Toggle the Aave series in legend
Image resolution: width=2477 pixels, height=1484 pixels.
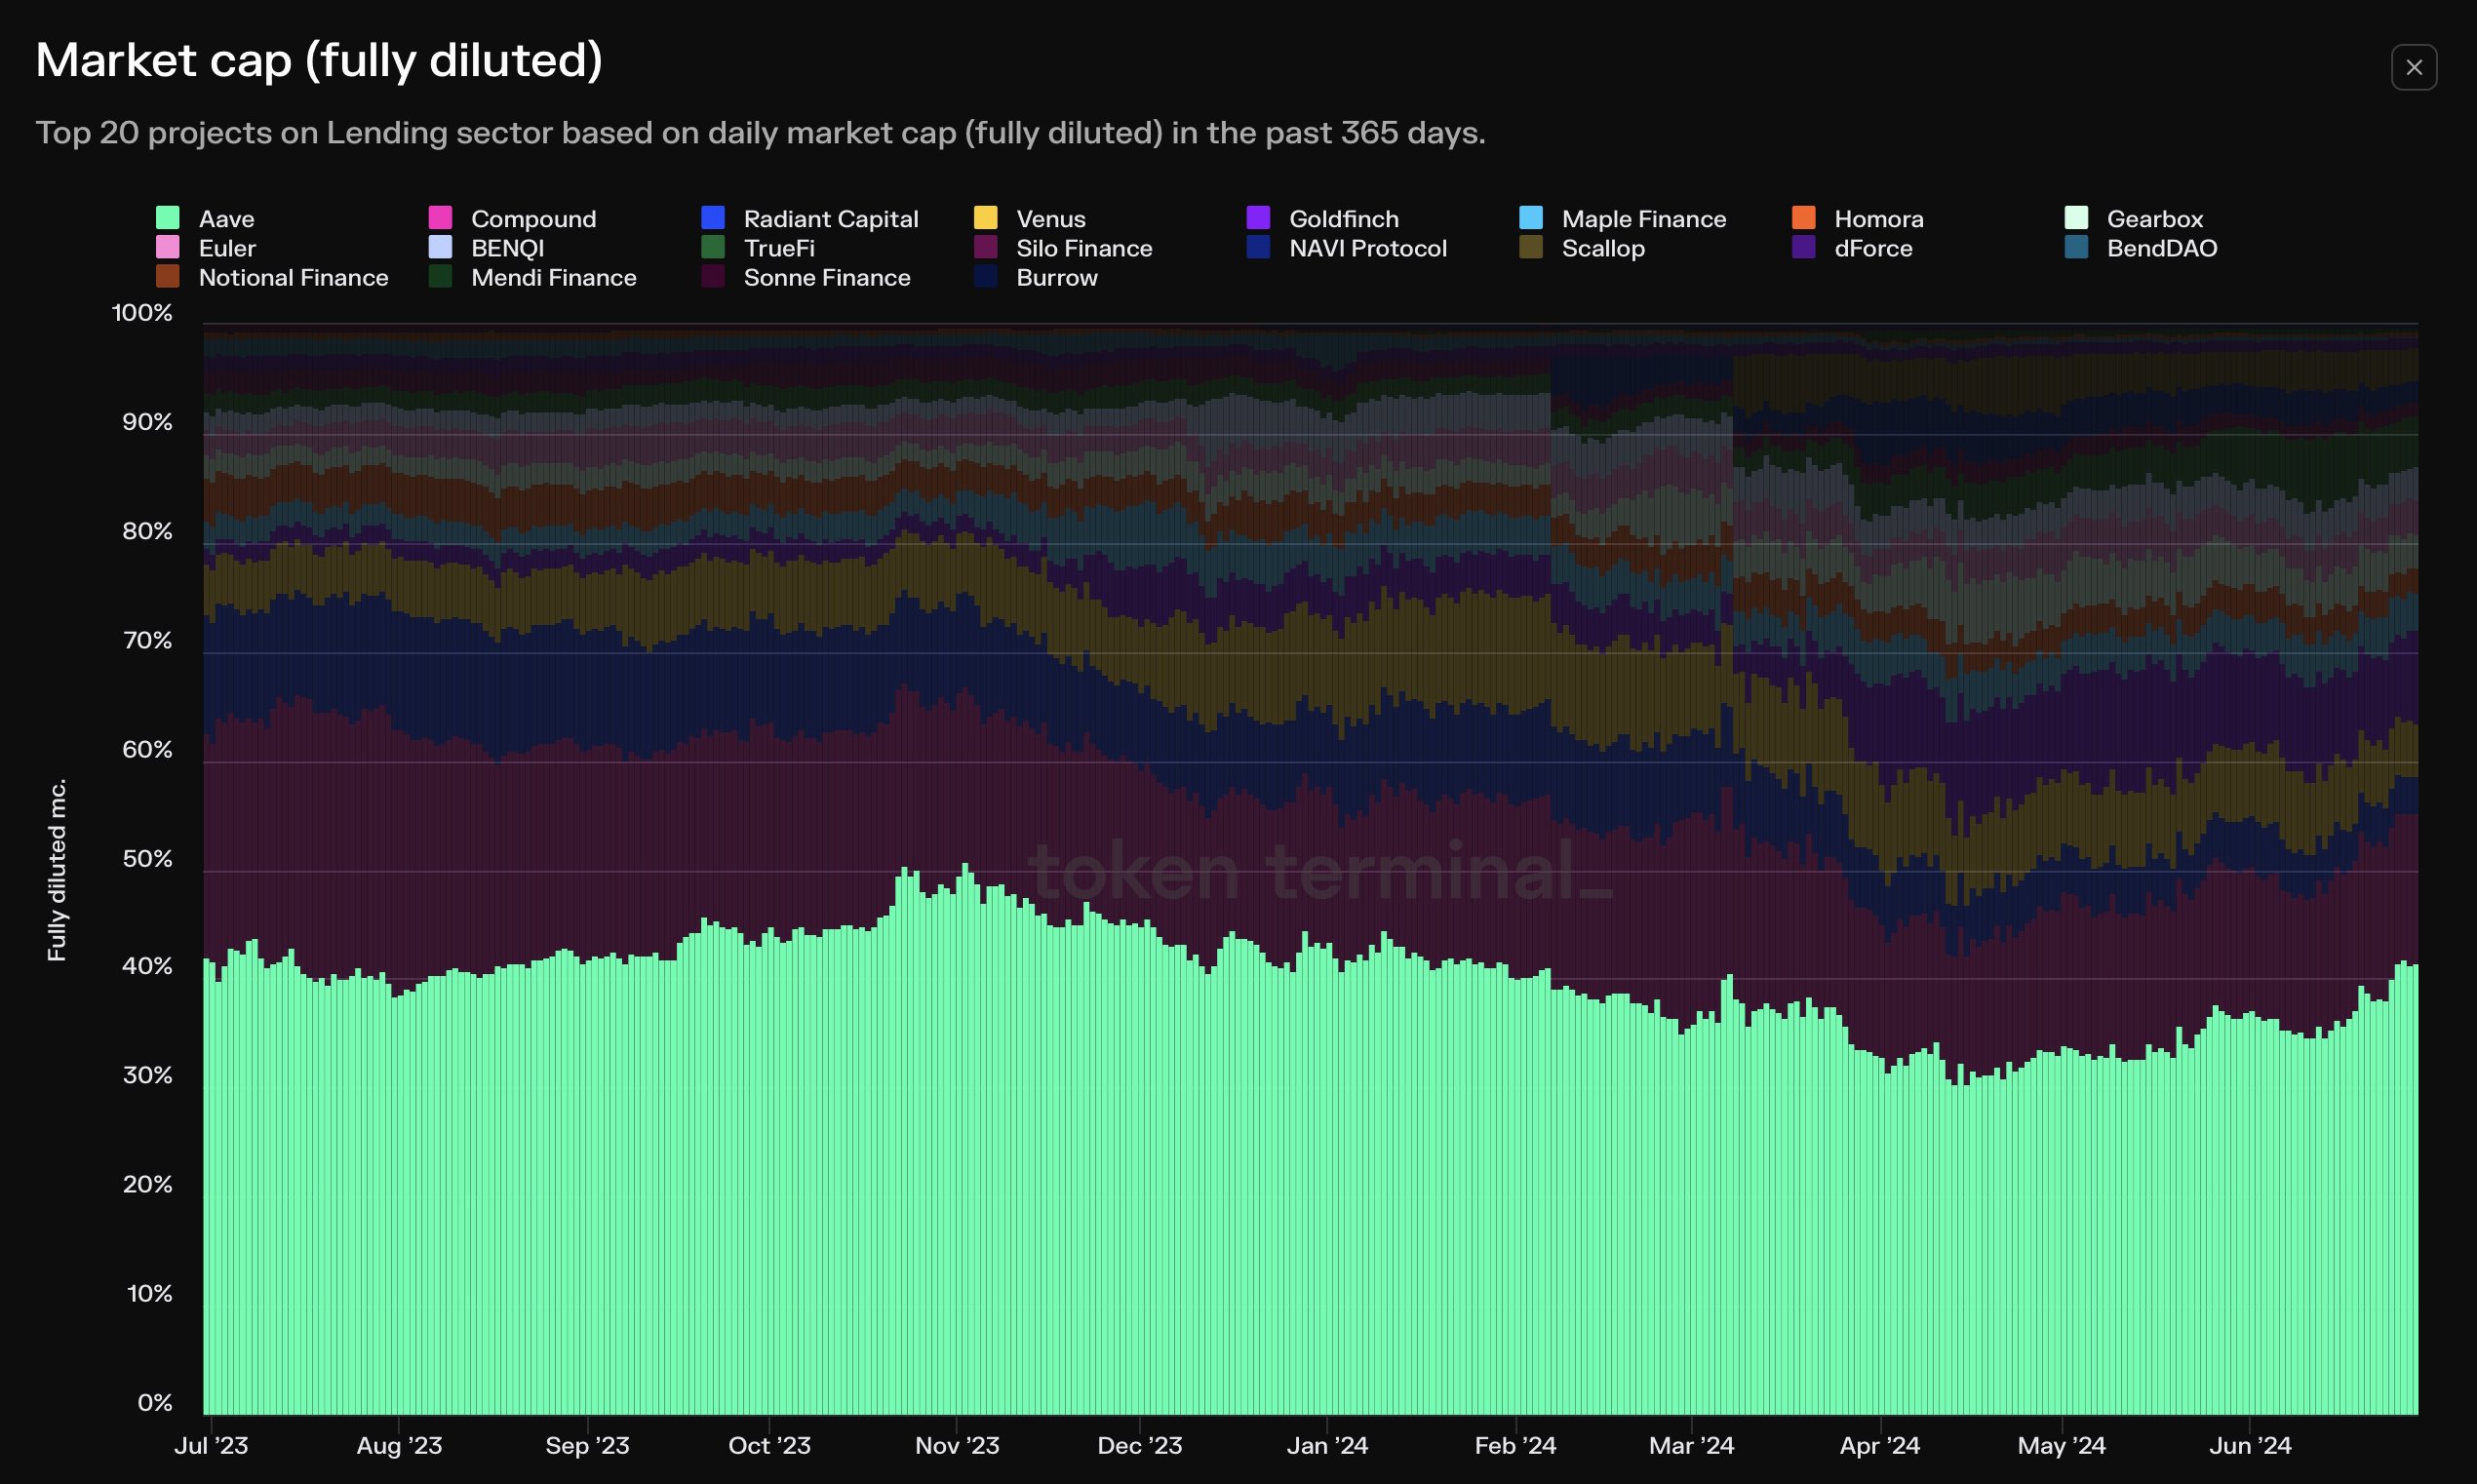[x=205, y=218]
